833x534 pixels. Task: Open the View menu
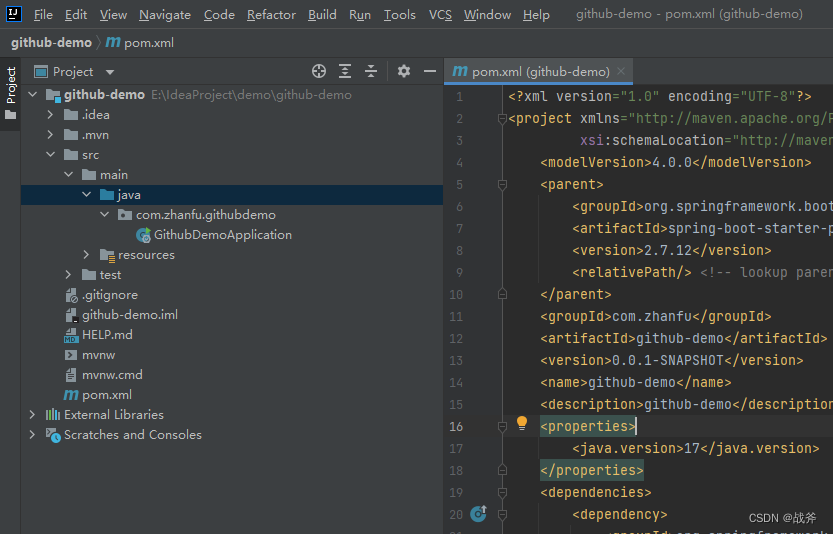point(113,15)
